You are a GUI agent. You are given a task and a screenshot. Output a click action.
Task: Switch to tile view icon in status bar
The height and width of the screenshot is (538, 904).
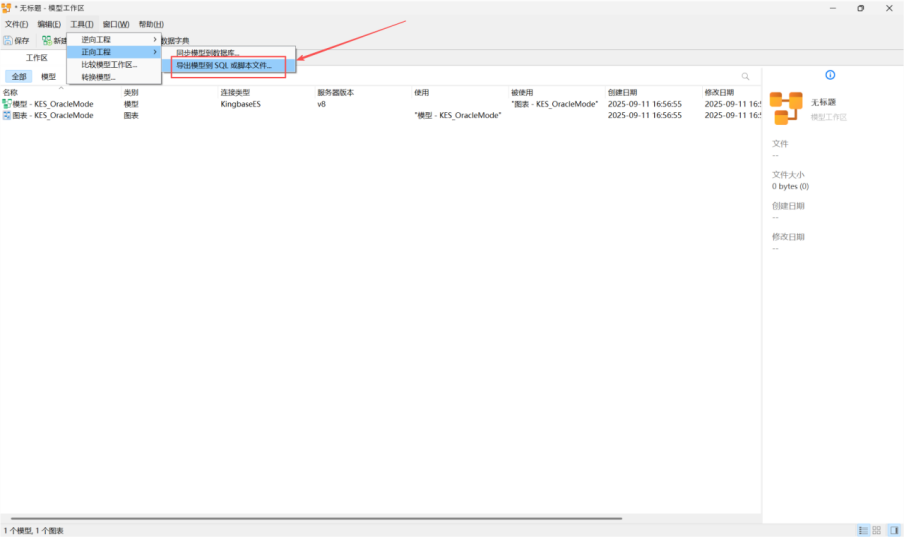(877, 530)
